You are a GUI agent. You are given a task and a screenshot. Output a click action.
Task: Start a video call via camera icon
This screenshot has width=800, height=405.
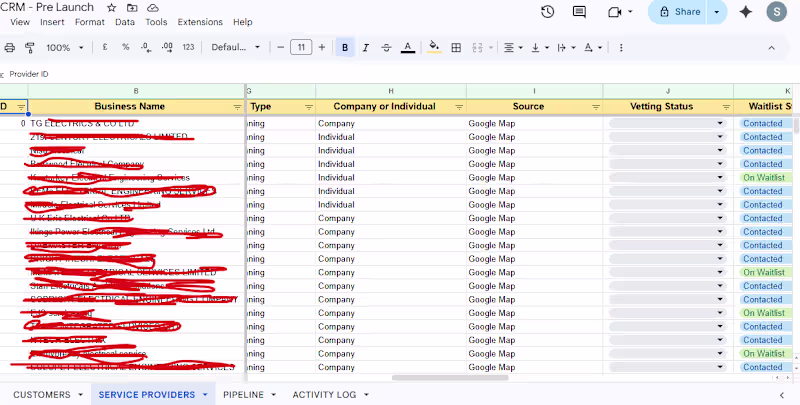[615, 12]
